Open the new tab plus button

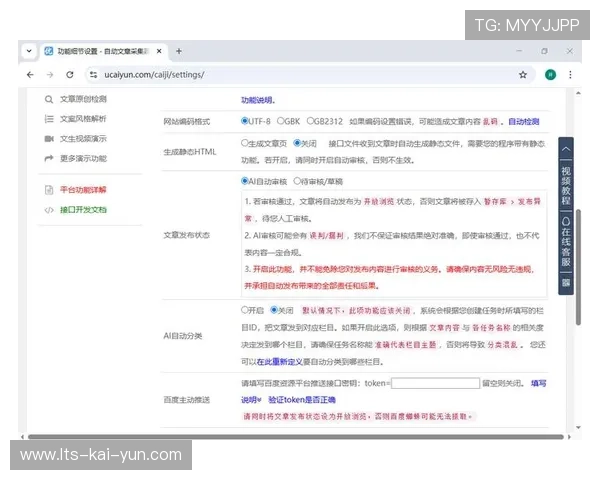pyautogui.click(x=179, y=50)
